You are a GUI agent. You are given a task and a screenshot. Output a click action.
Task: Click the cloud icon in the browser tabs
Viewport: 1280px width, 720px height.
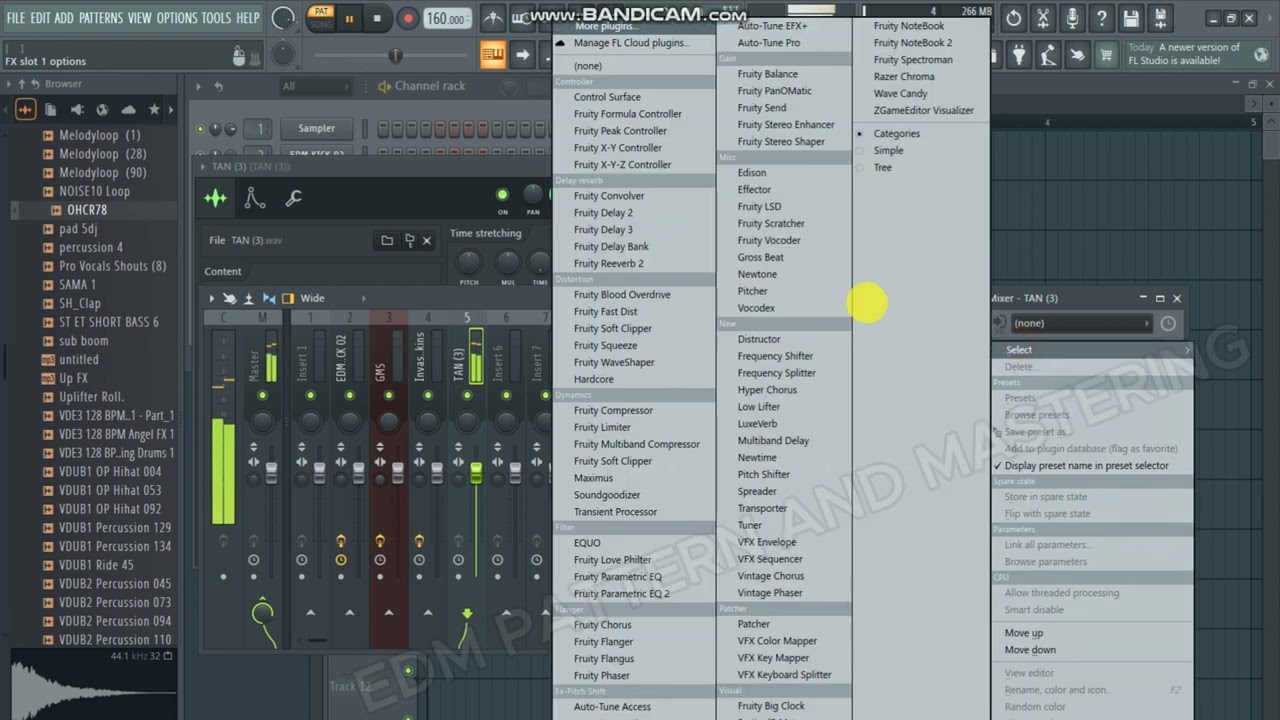(x=128, y=109)
